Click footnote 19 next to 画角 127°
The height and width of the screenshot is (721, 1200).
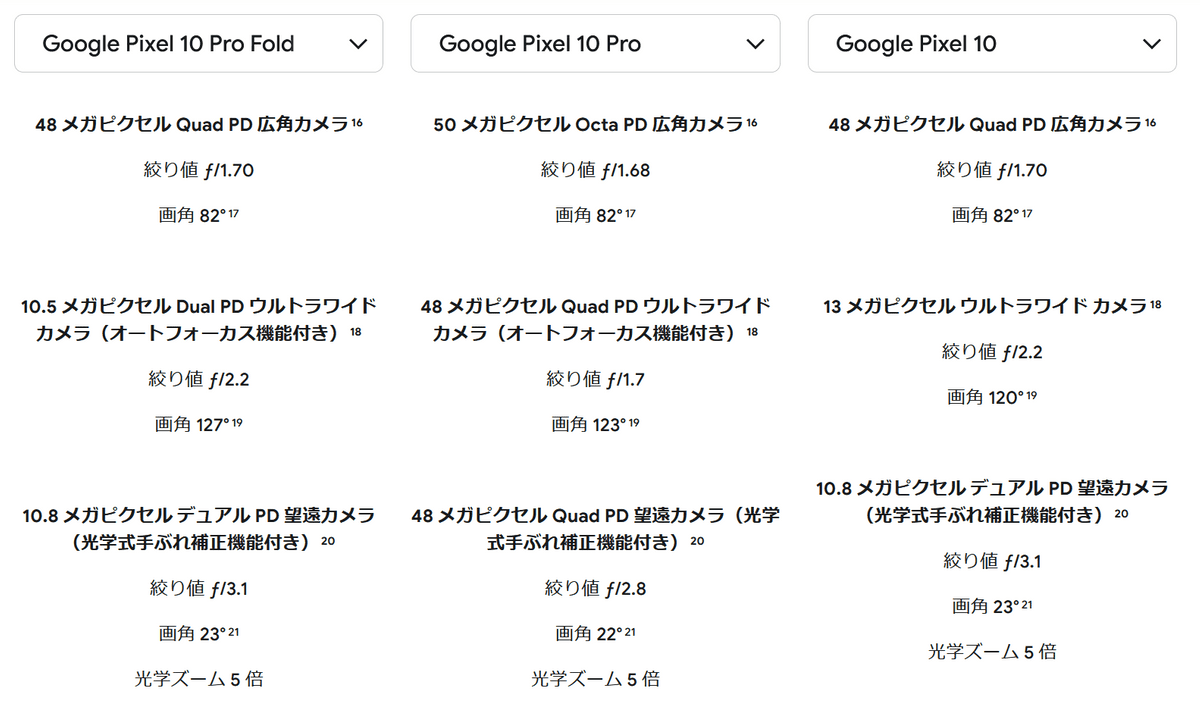click(x=236, y=423)
